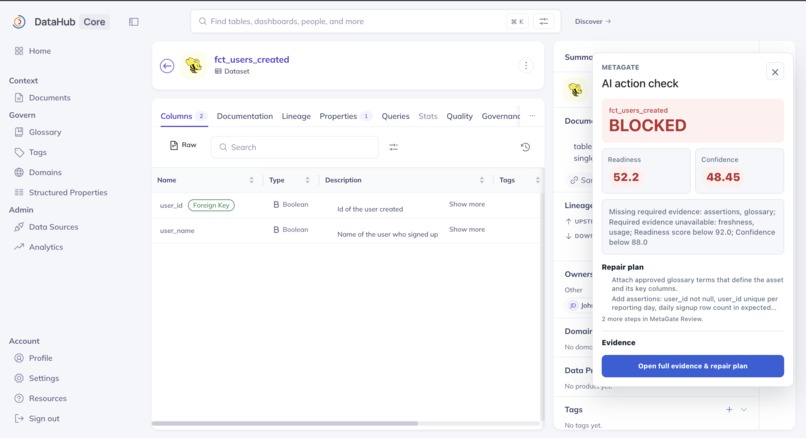Image resolution: width=806 pixels, height=438 pixels.
Task: Click '2 more steps in MetaGate Review'
Action: pos(652,319)
